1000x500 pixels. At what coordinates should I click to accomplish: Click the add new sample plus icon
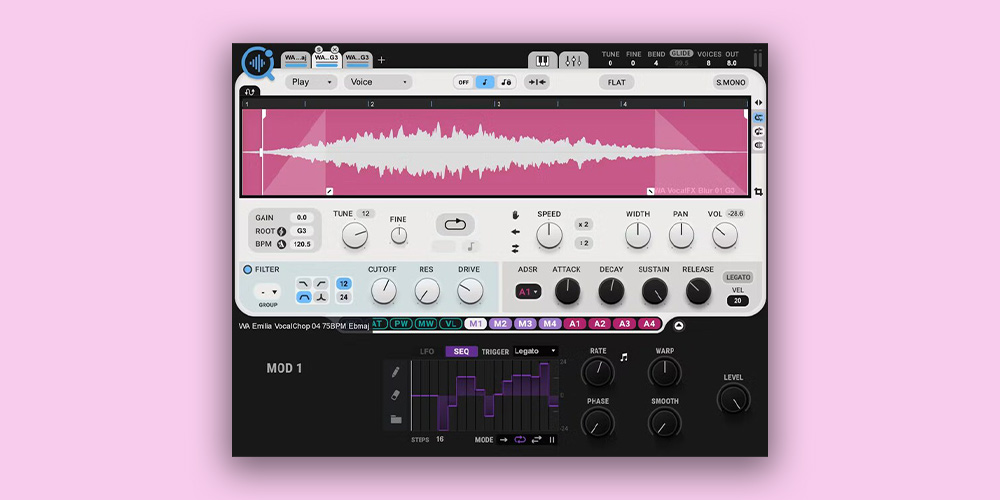coord(381,60)
